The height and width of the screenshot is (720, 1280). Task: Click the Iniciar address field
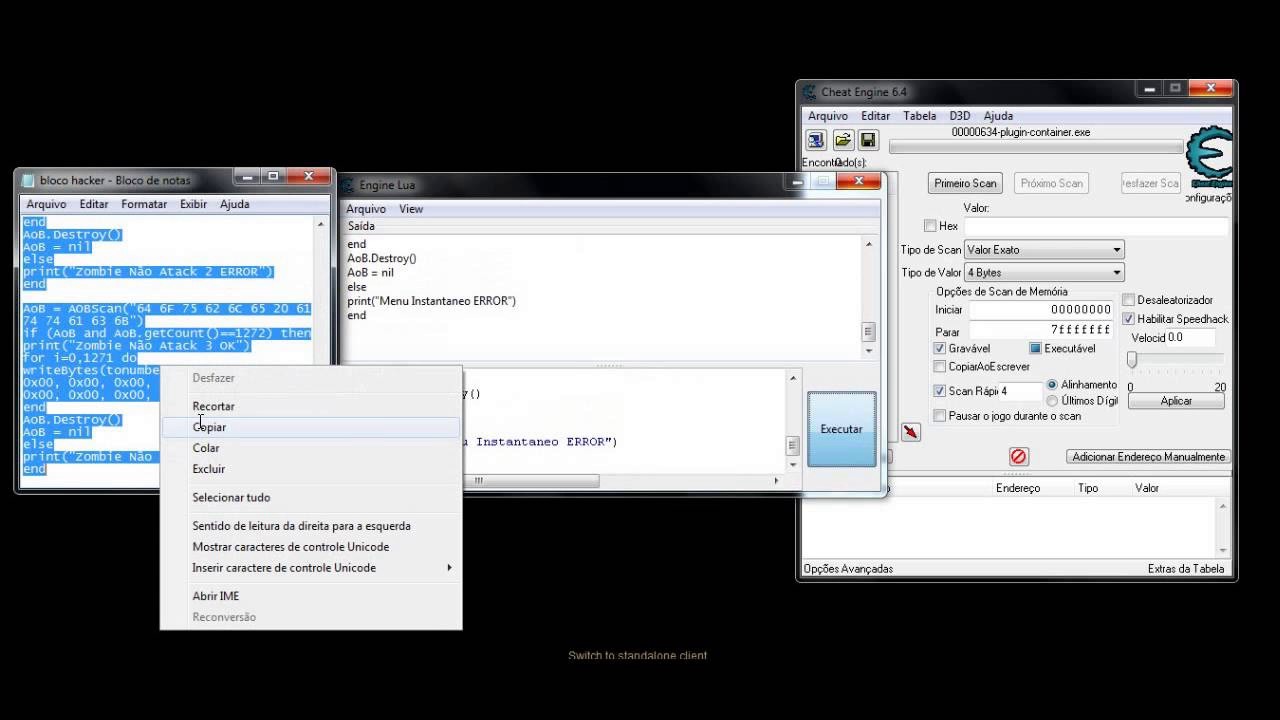(1041, 310)
